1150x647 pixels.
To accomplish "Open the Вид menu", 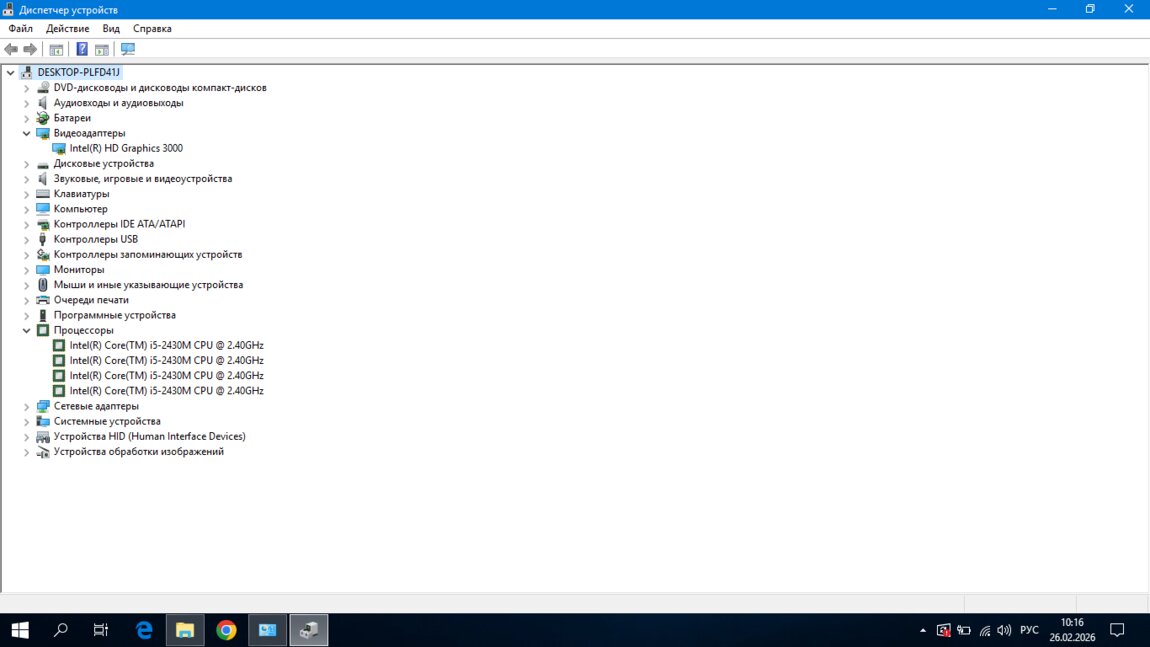I will click(x=111, y=29).
